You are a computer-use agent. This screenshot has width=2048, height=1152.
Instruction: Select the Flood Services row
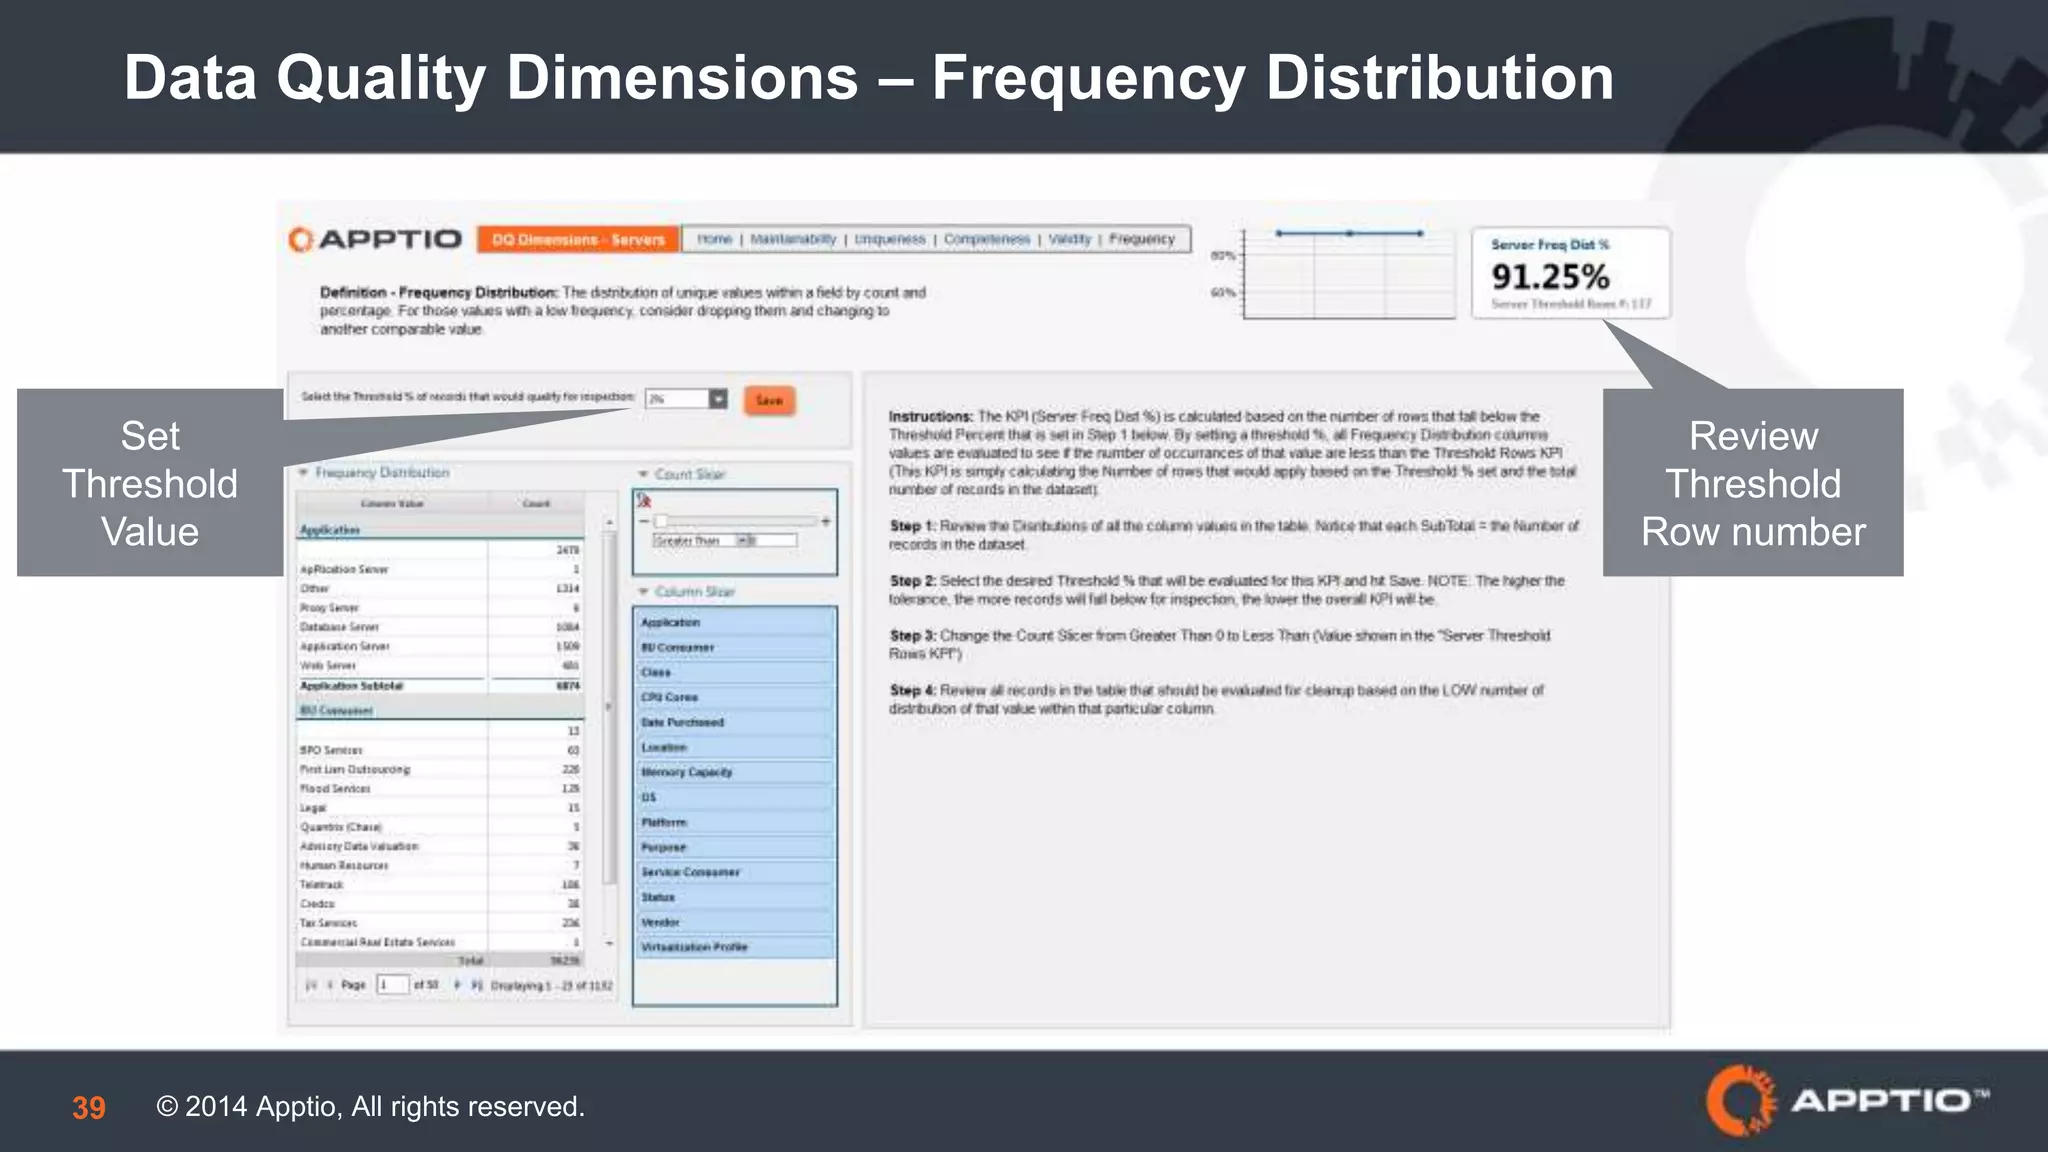440,789
